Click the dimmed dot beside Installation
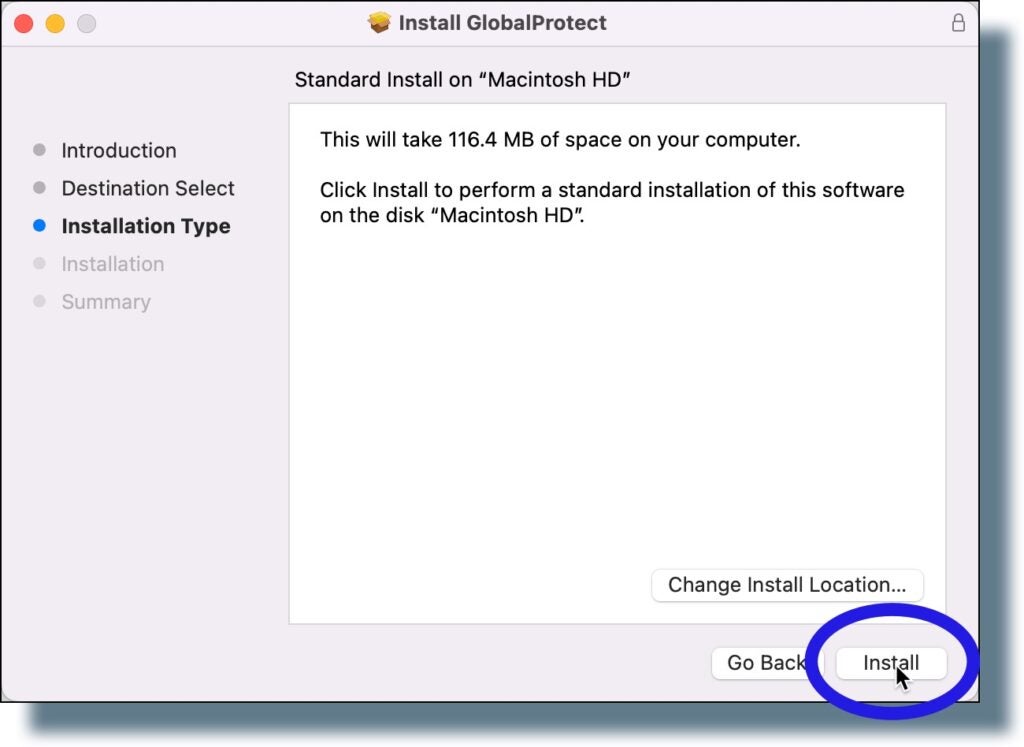The width and height of the screenshot is (1024, 747). click(40, 264)
